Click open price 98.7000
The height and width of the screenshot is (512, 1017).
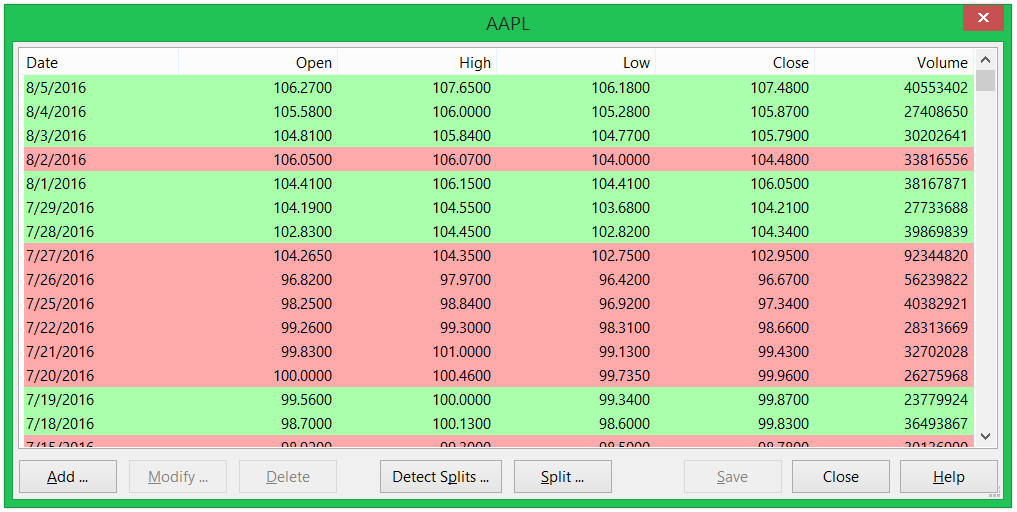tap(307, 424)
